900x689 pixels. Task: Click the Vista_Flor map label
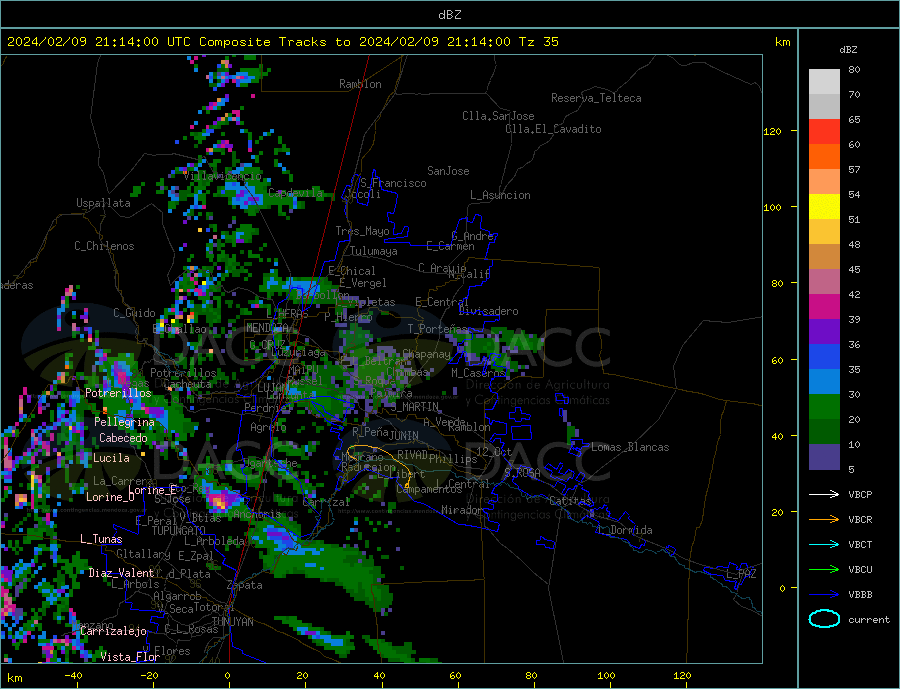point(130,657)
